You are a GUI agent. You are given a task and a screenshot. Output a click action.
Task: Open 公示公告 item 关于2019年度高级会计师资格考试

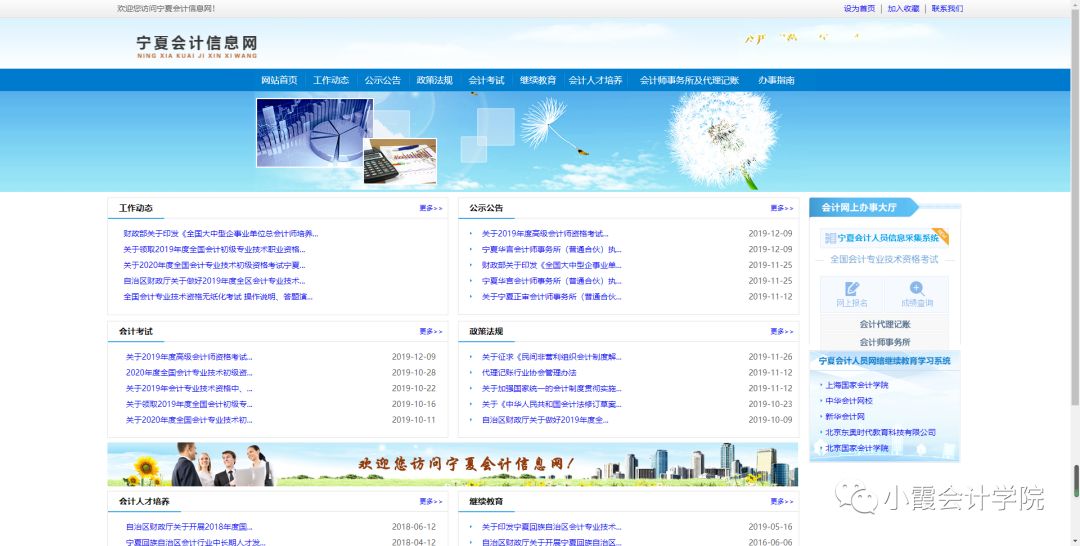[545, 233]
